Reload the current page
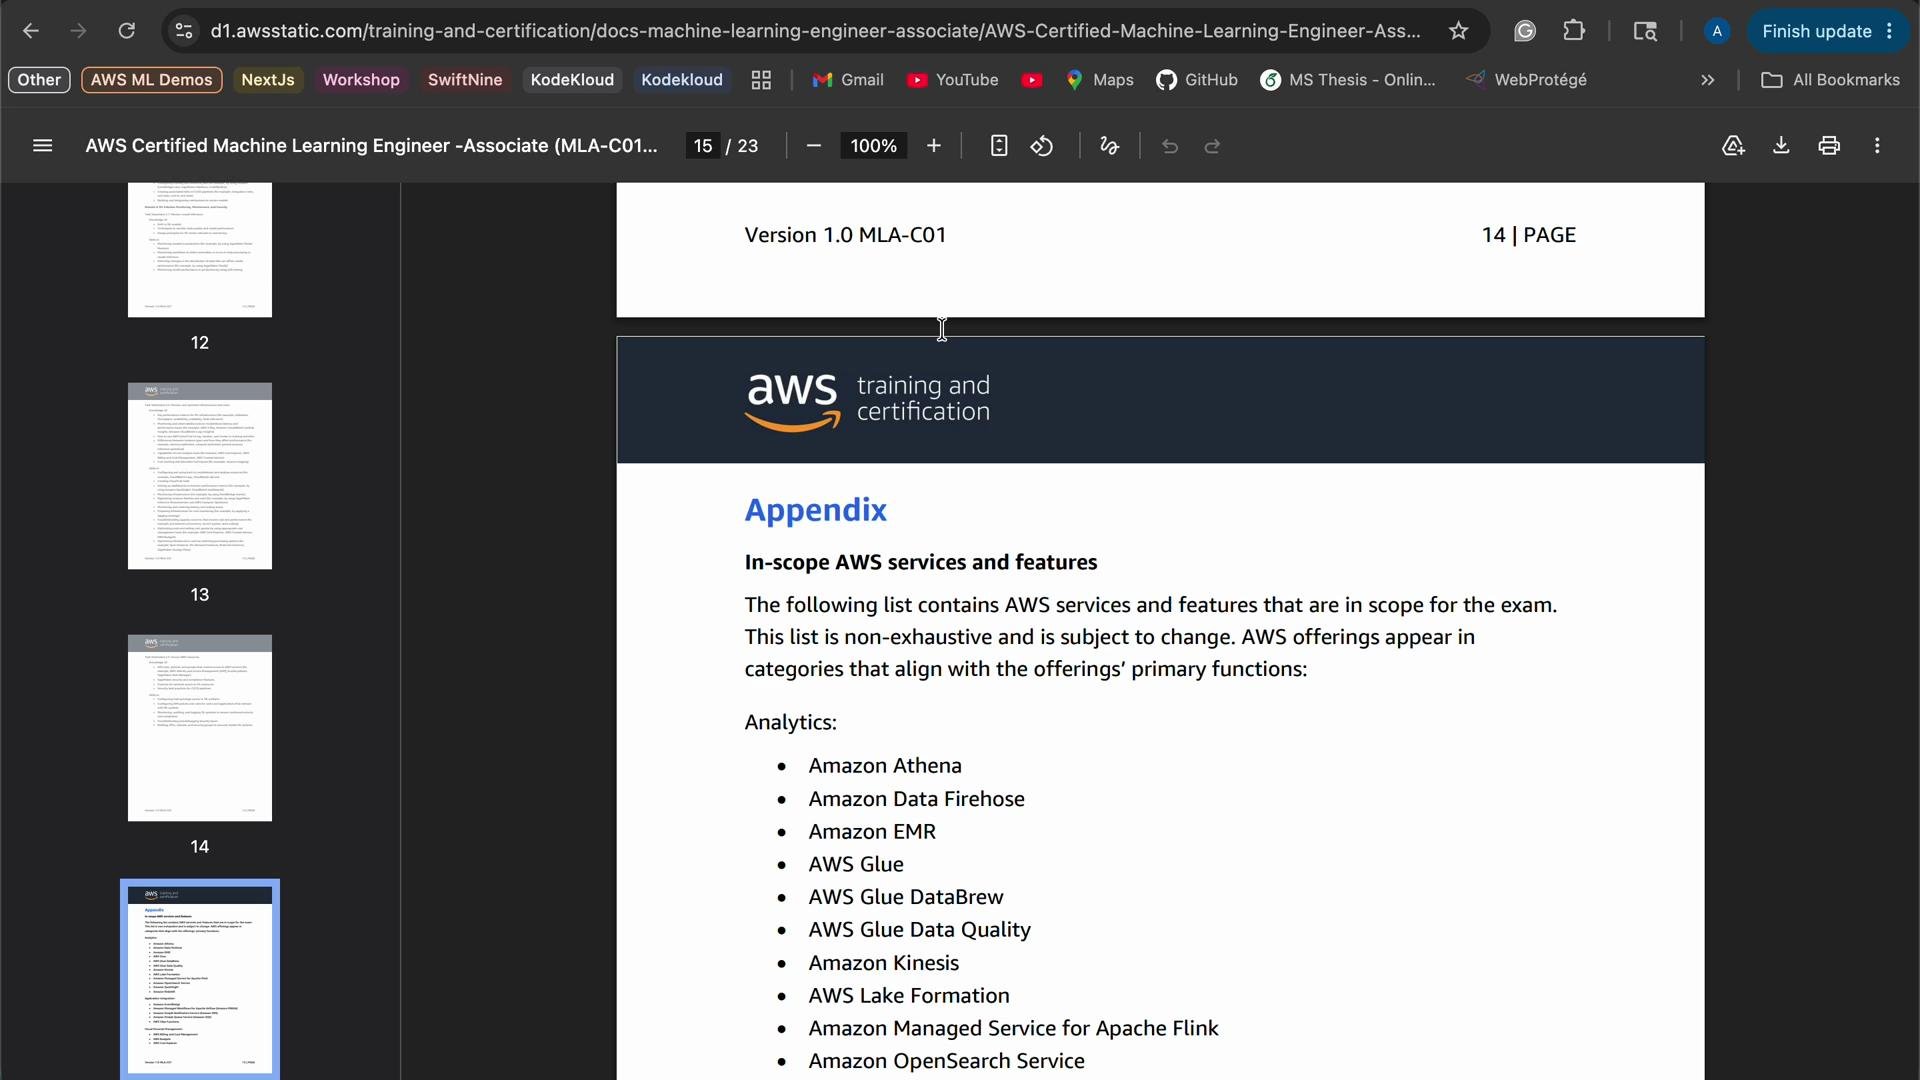1920x1080 pixels. [x=127, y=31]
